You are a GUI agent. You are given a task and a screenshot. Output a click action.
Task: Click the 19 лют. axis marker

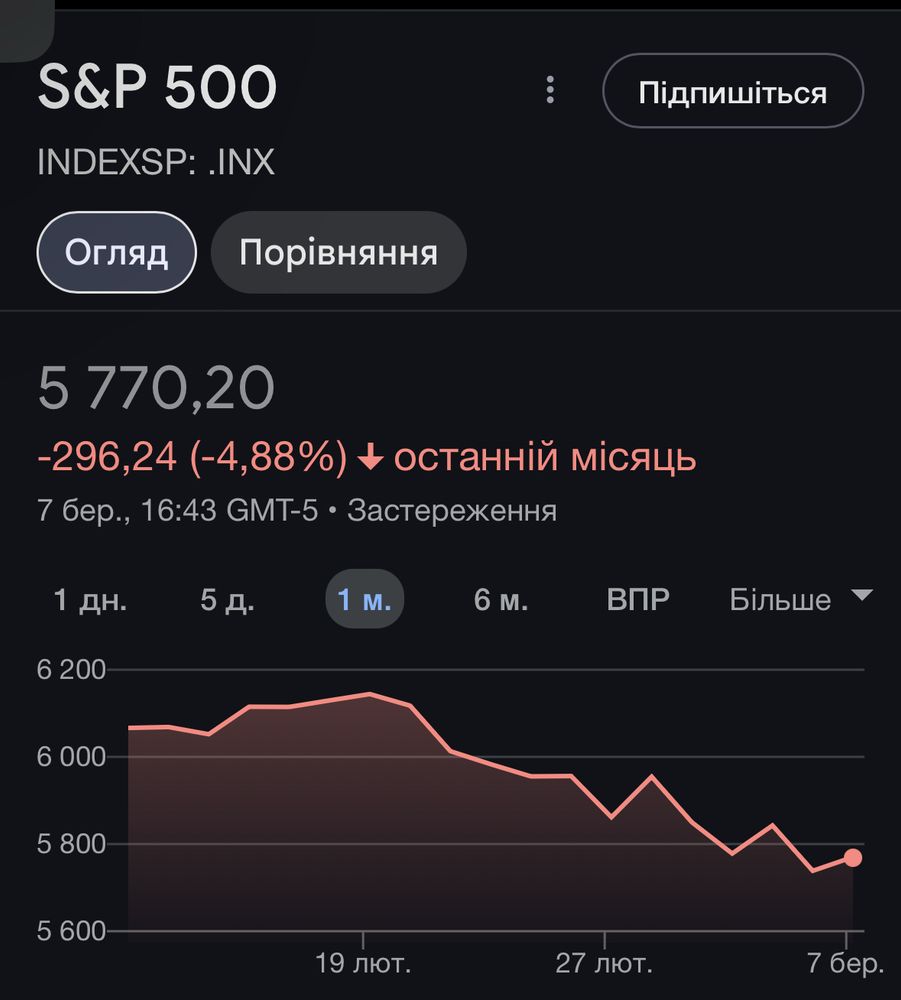coord(363,963)
